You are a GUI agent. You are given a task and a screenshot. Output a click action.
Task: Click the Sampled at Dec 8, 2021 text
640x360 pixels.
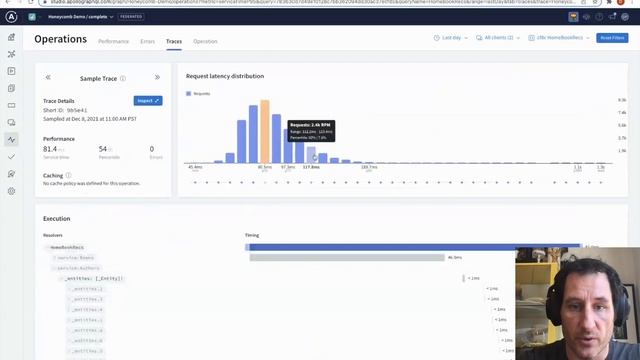90,119
